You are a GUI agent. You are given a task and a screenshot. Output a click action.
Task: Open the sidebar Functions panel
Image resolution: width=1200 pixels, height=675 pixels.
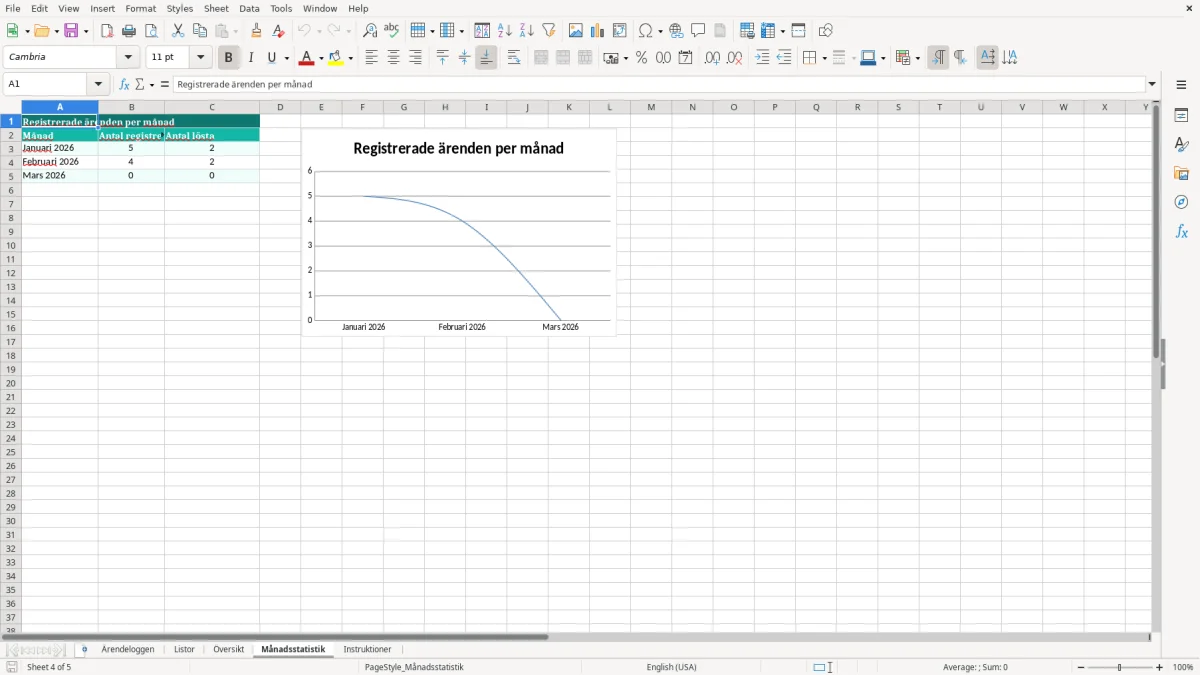[1181, 231]
